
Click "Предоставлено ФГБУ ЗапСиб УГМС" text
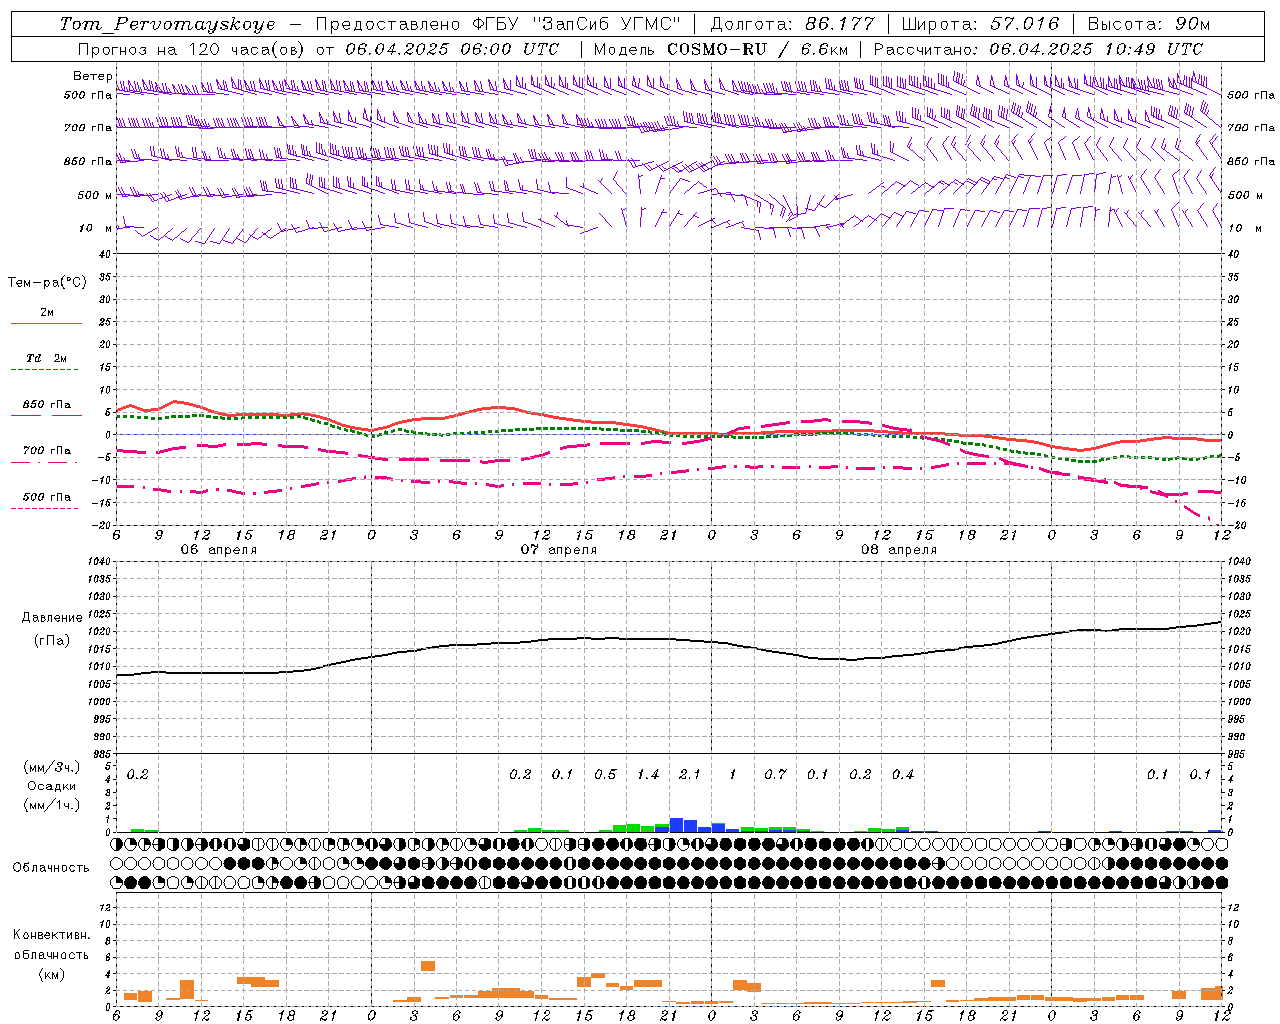[497, 24]
